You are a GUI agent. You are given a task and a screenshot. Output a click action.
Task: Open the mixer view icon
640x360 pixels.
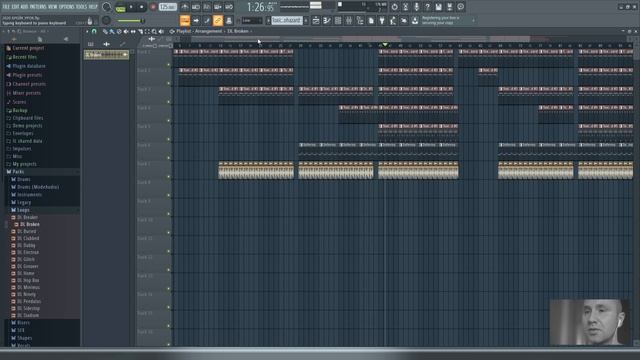pyautogui.click(x=349, y=20)
